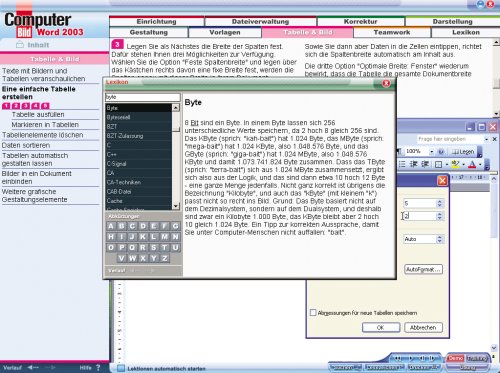Viewport: 500px width, 373px height.
Task: Open the Gestaltung tab
Action: pyautogui.click(x=149, y=33)
